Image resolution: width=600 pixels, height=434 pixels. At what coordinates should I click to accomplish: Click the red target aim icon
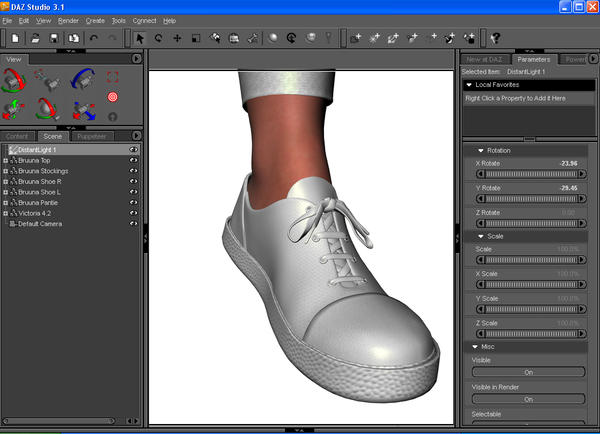pyautogui.click(x=112, y=97)
